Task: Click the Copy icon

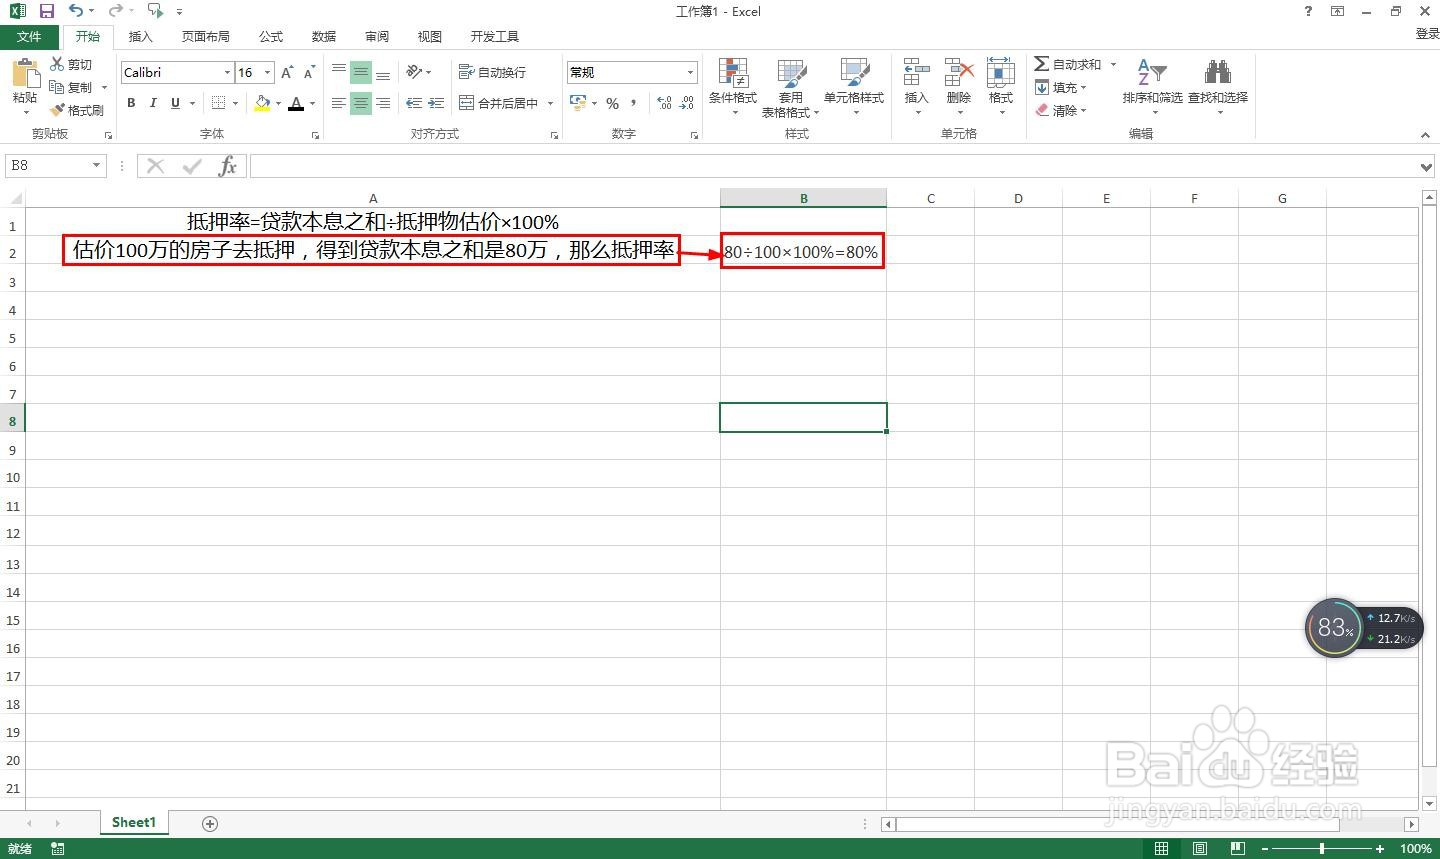Action: [x=57, y=87]
